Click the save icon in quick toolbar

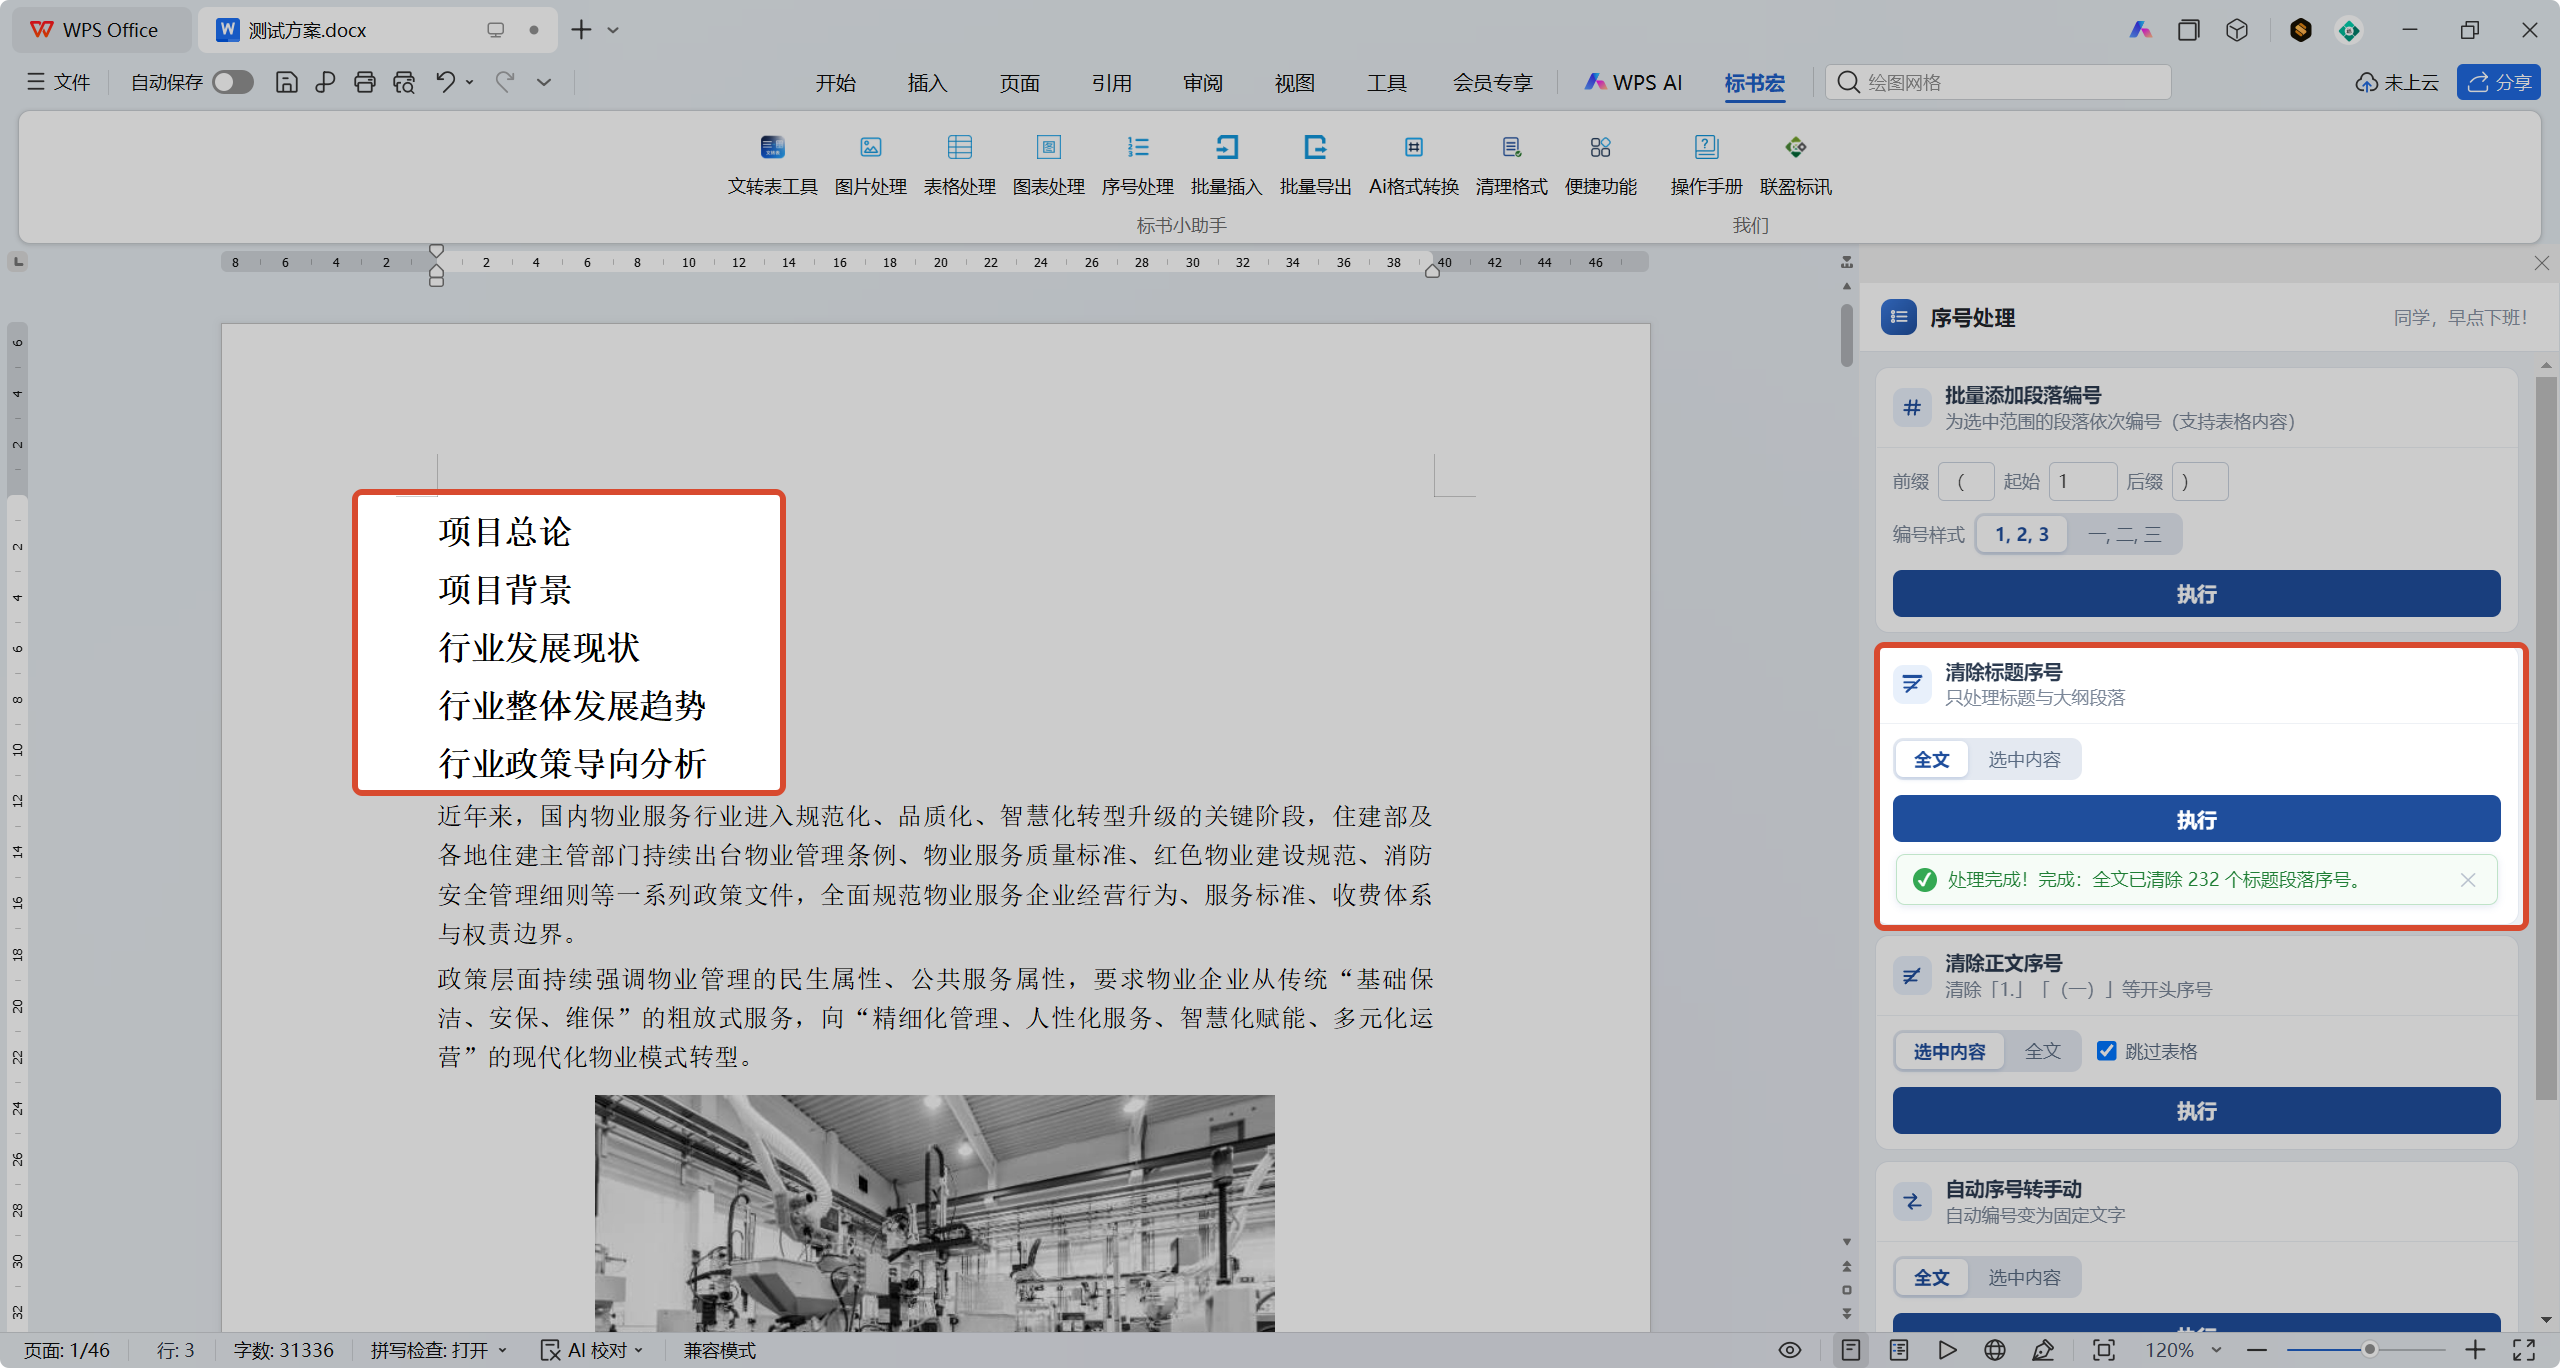286,82
